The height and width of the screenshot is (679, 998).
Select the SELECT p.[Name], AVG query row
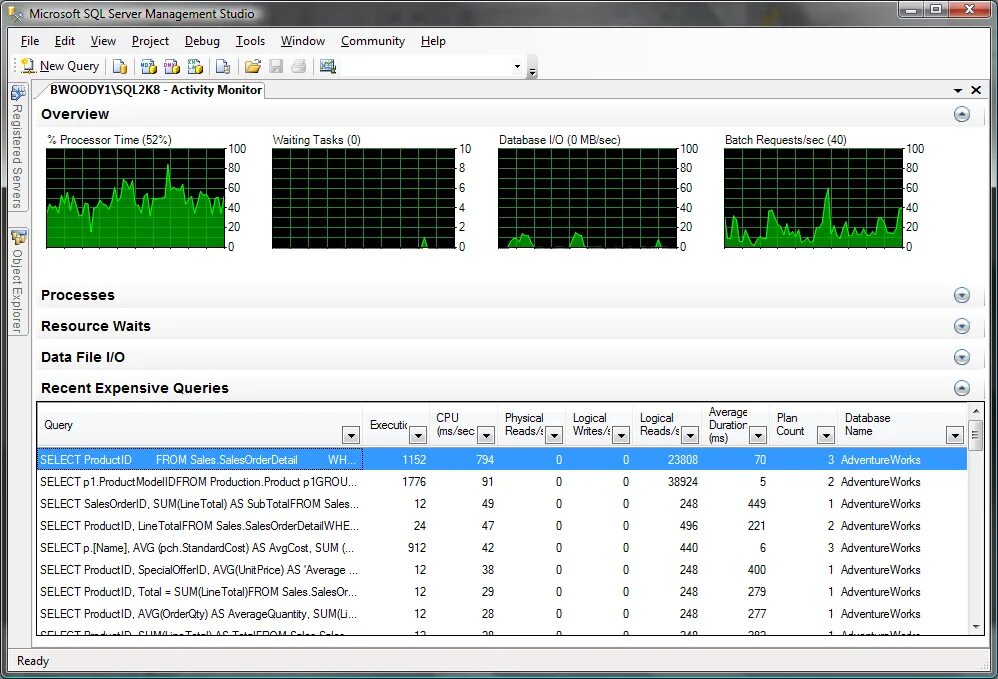[502, 548]
